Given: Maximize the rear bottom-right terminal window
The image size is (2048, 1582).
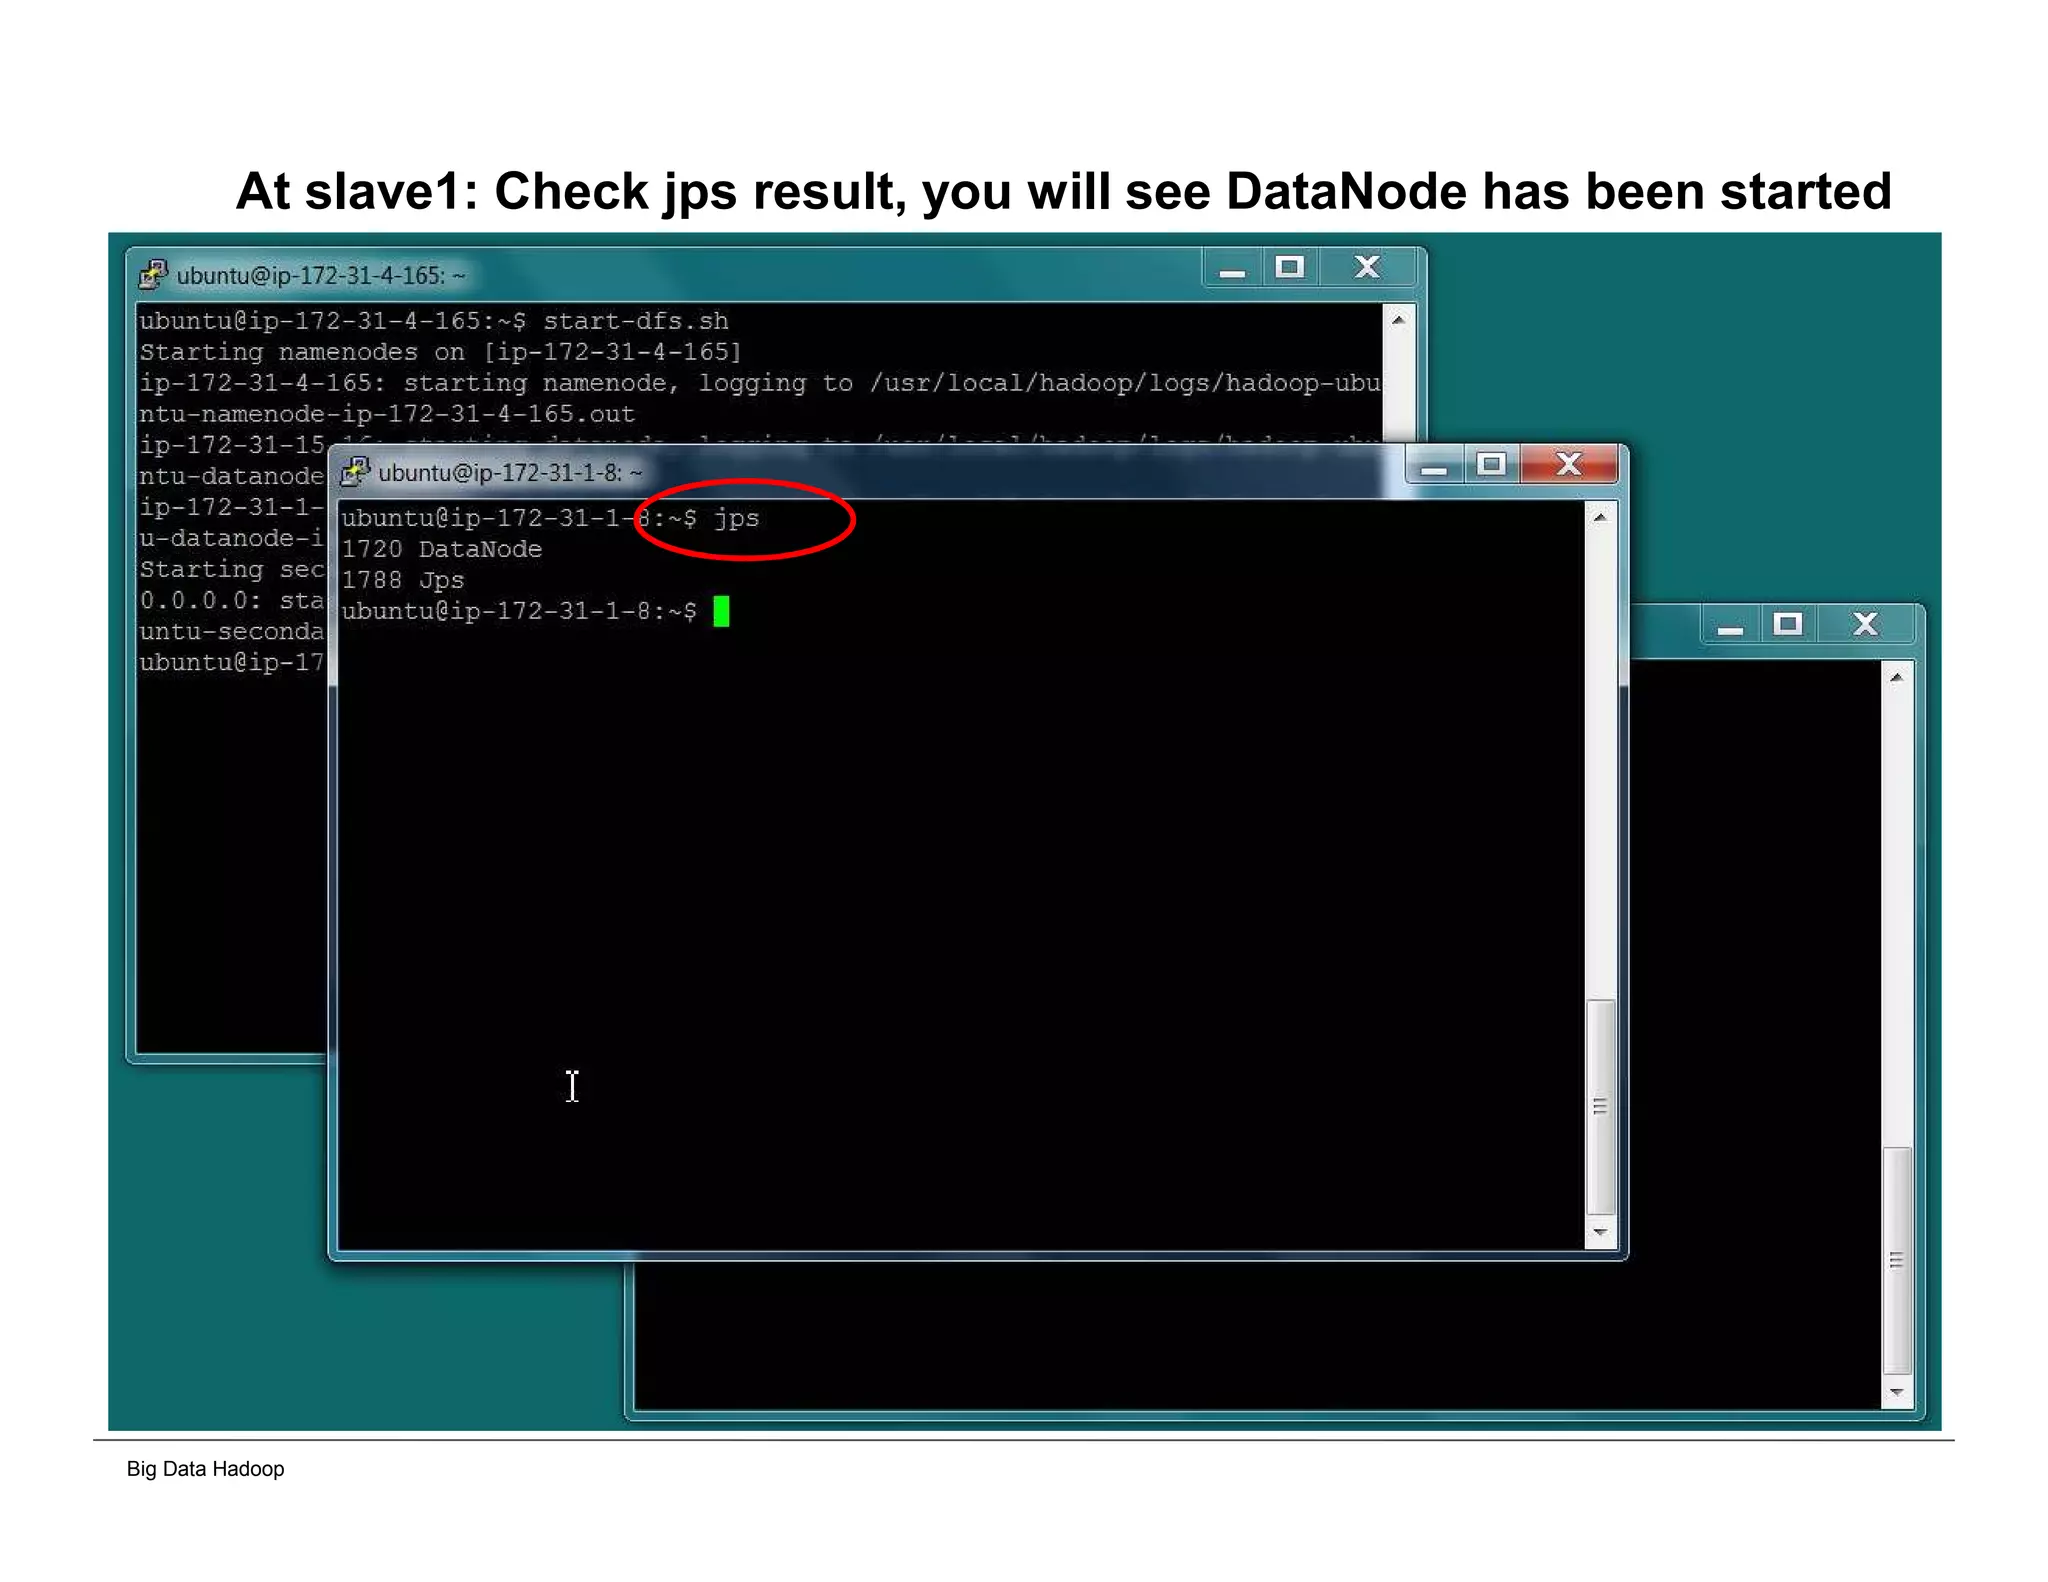Looking at the screenshot, I should click(x=1788, y=626).
